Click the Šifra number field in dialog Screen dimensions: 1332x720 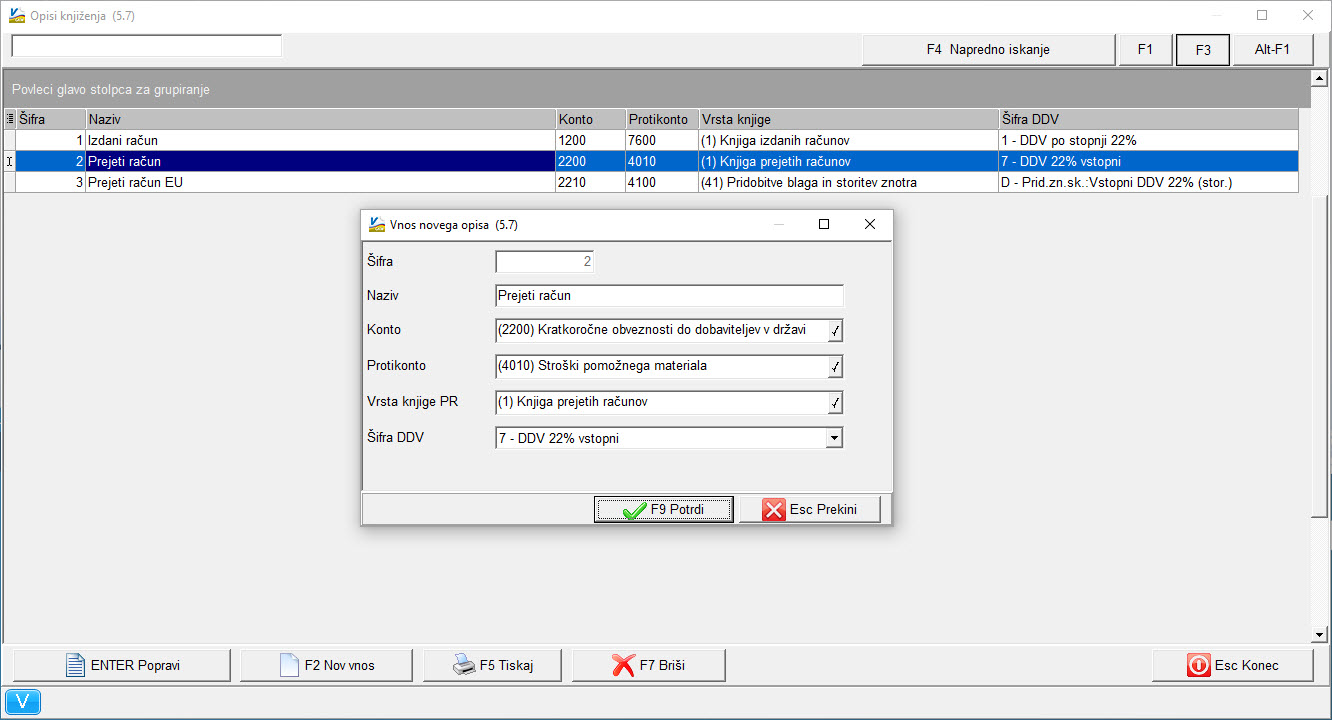pyautogui.click(x=545, y=262)
